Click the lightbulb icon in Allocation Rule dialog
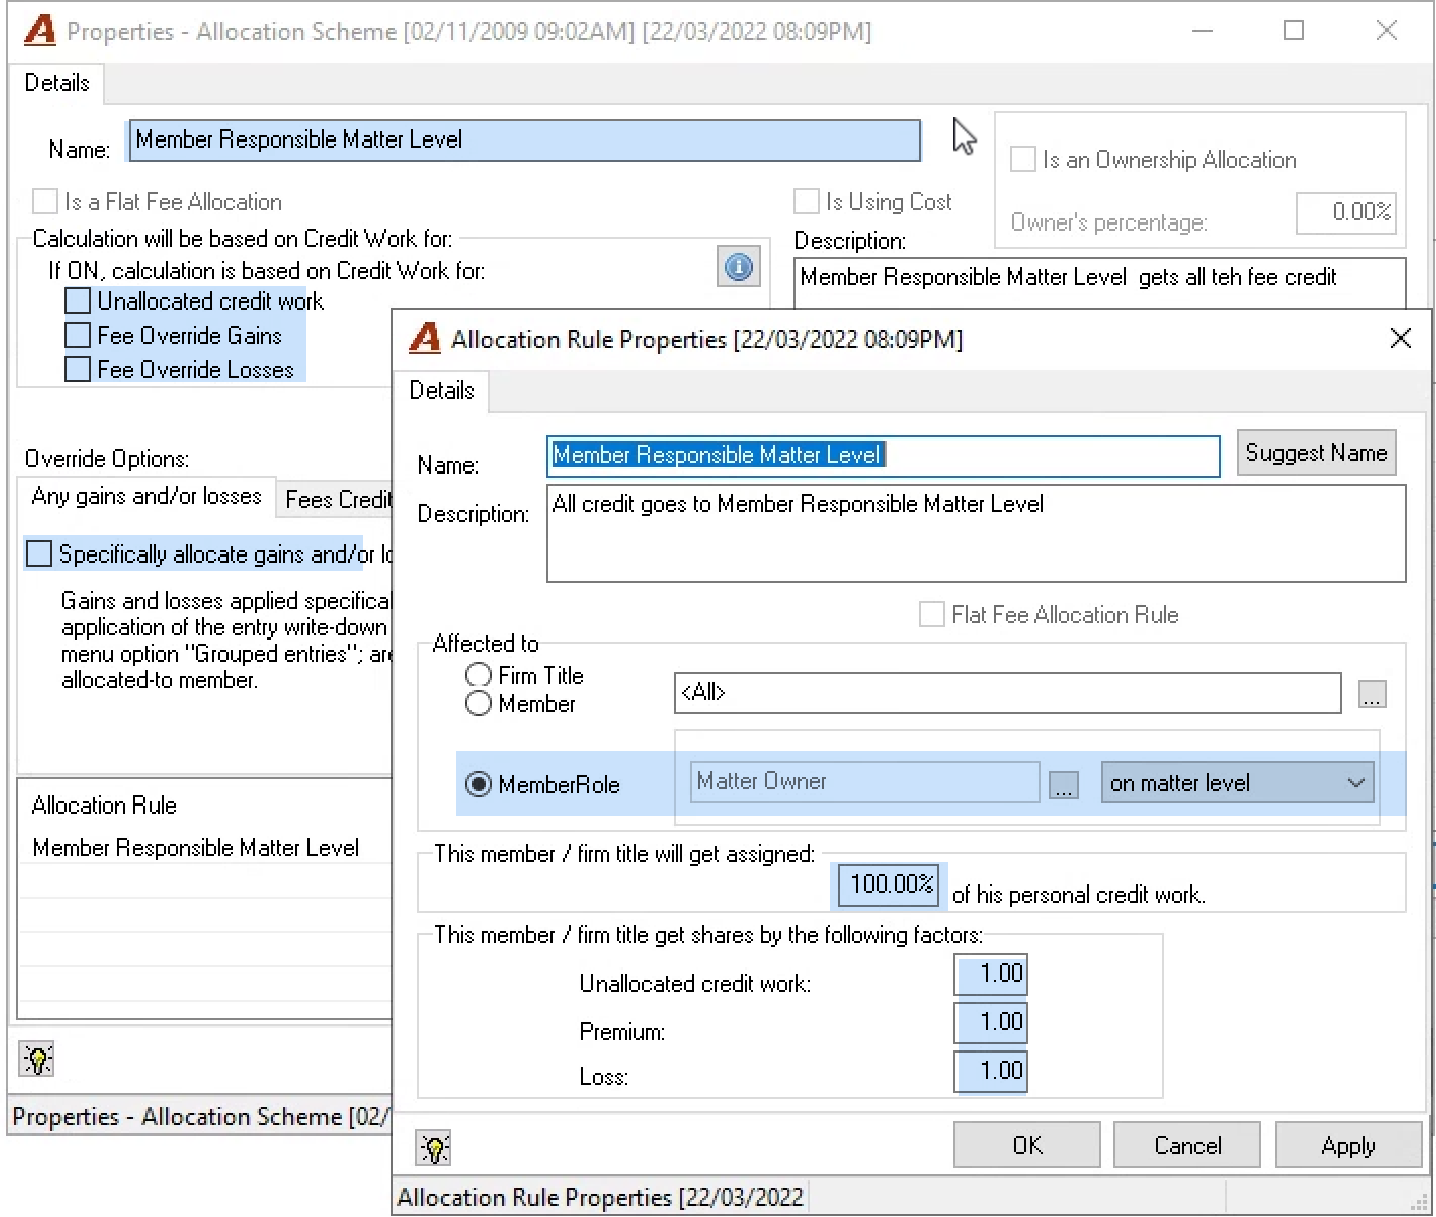Viewport: 1436px width, 1217px height. point(434,1148)
